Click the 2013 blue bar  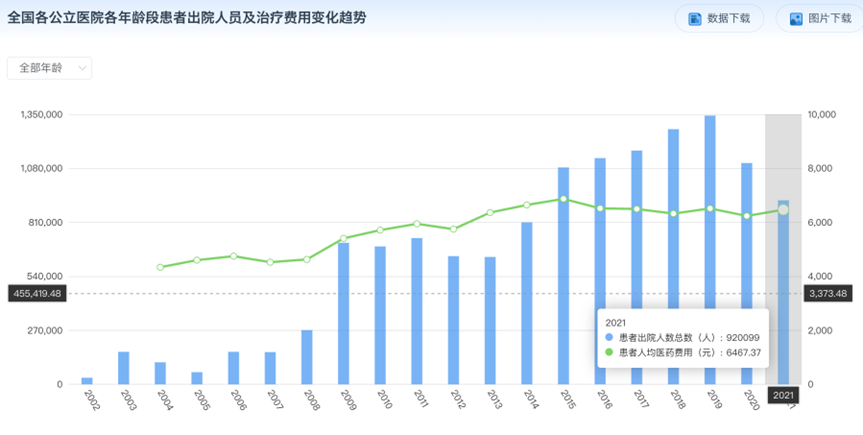coord(490,320)
